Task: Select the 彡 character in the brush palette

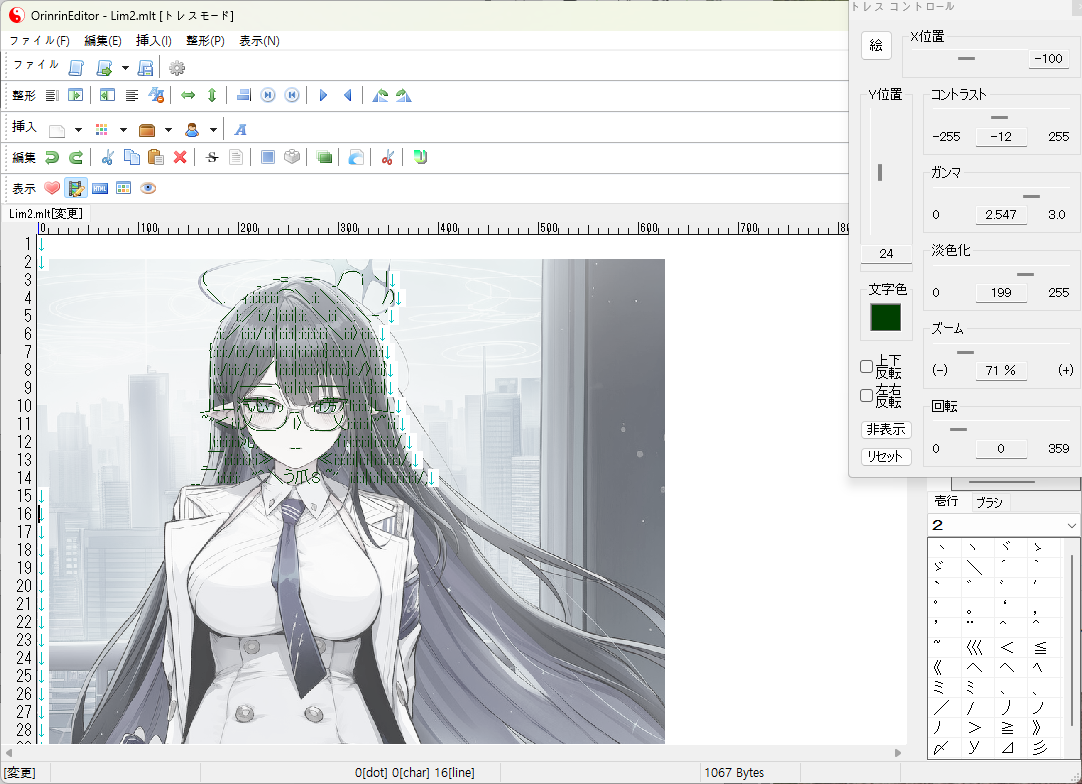Action: pos(1040,747)
